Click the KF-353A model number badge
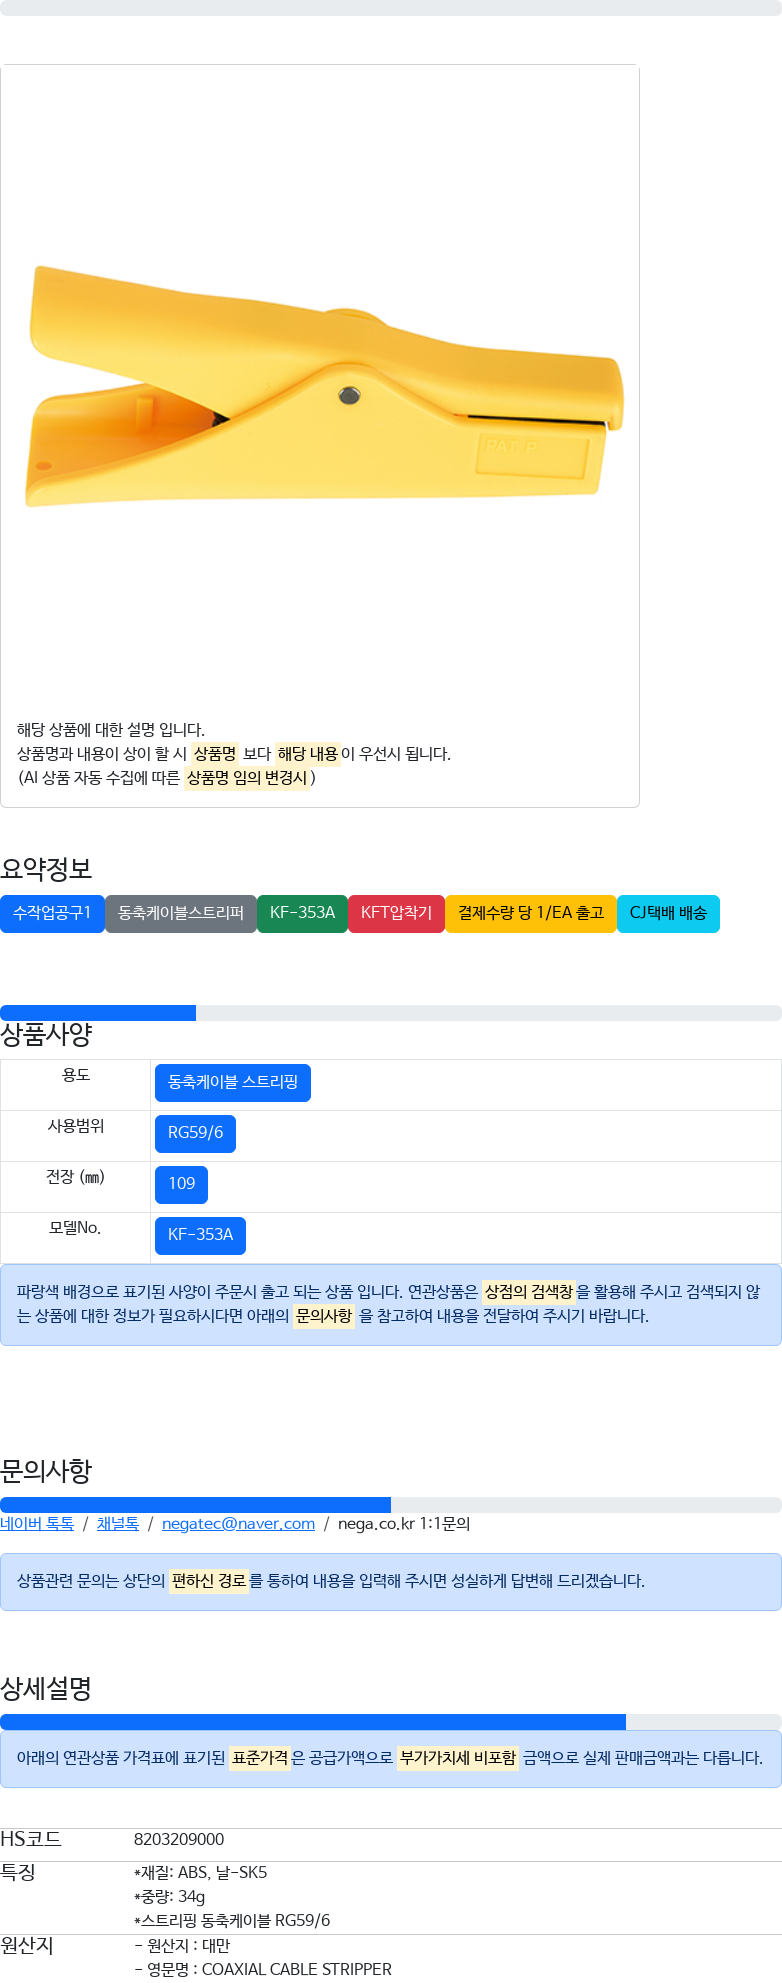 point(200,1235)
